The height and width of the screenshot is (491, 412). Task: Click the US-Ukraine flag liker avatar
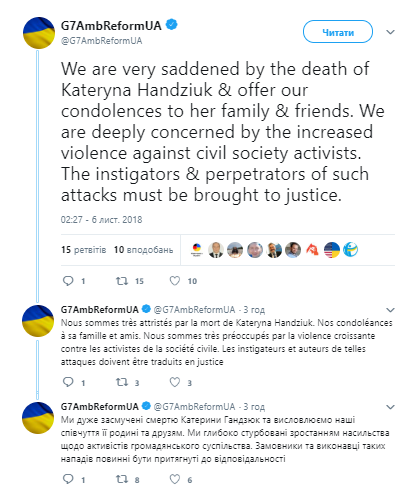click(x=332, y=250)
